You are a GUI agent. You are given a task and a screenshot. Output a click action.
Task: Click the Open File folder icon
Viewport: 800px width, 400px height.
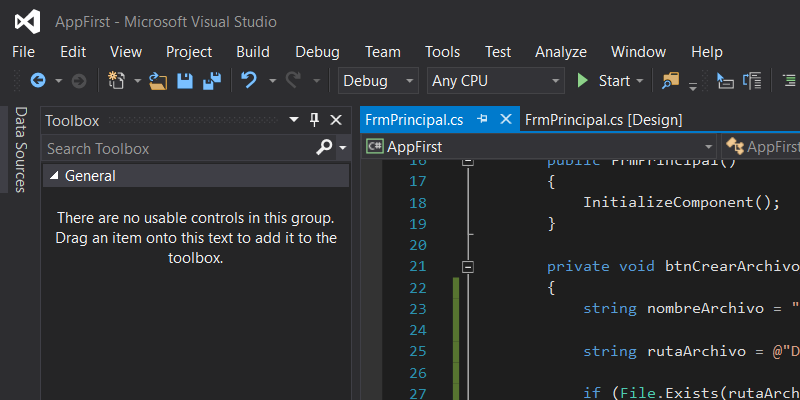click(158, 81)
